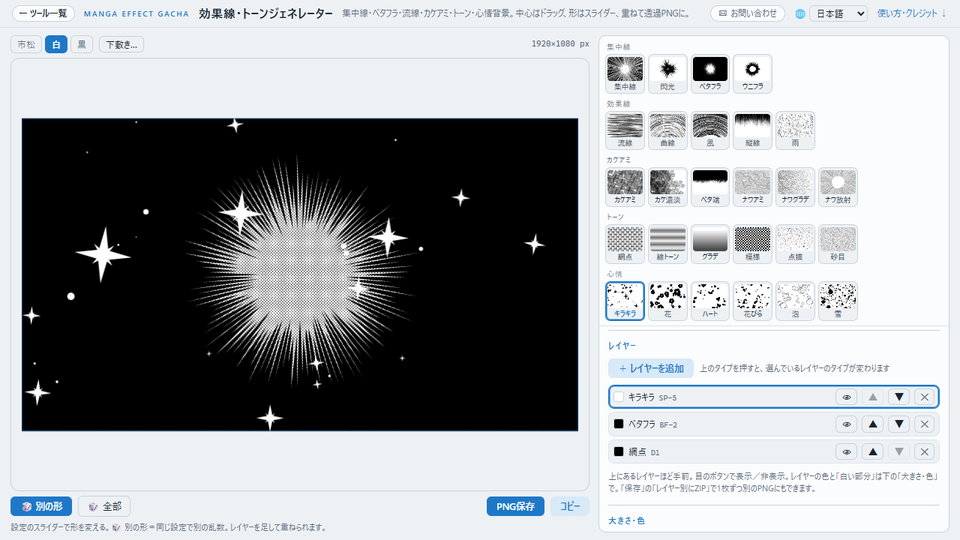This screenshot has width=960, height=540.
Task: Choose the カケ濃淡 hatching gradient
Action: click(667, 187)
